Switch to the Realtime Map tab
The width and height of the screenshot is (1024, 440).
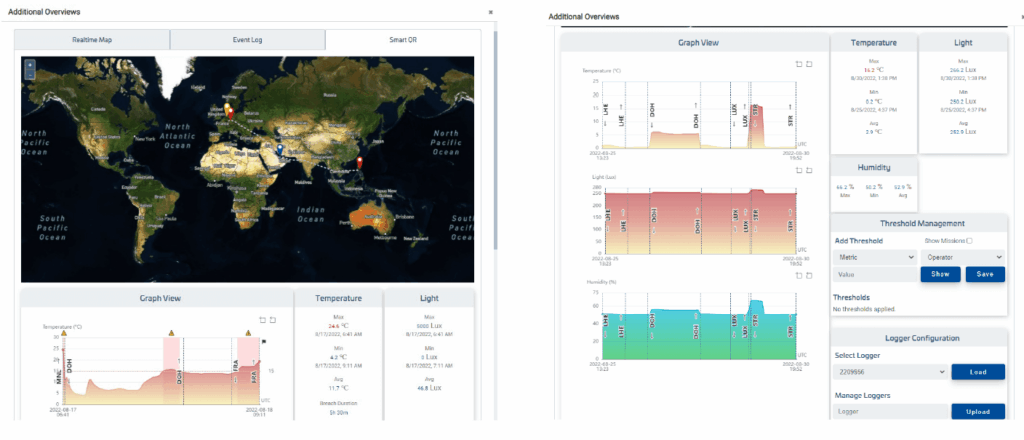pos(91,40)
